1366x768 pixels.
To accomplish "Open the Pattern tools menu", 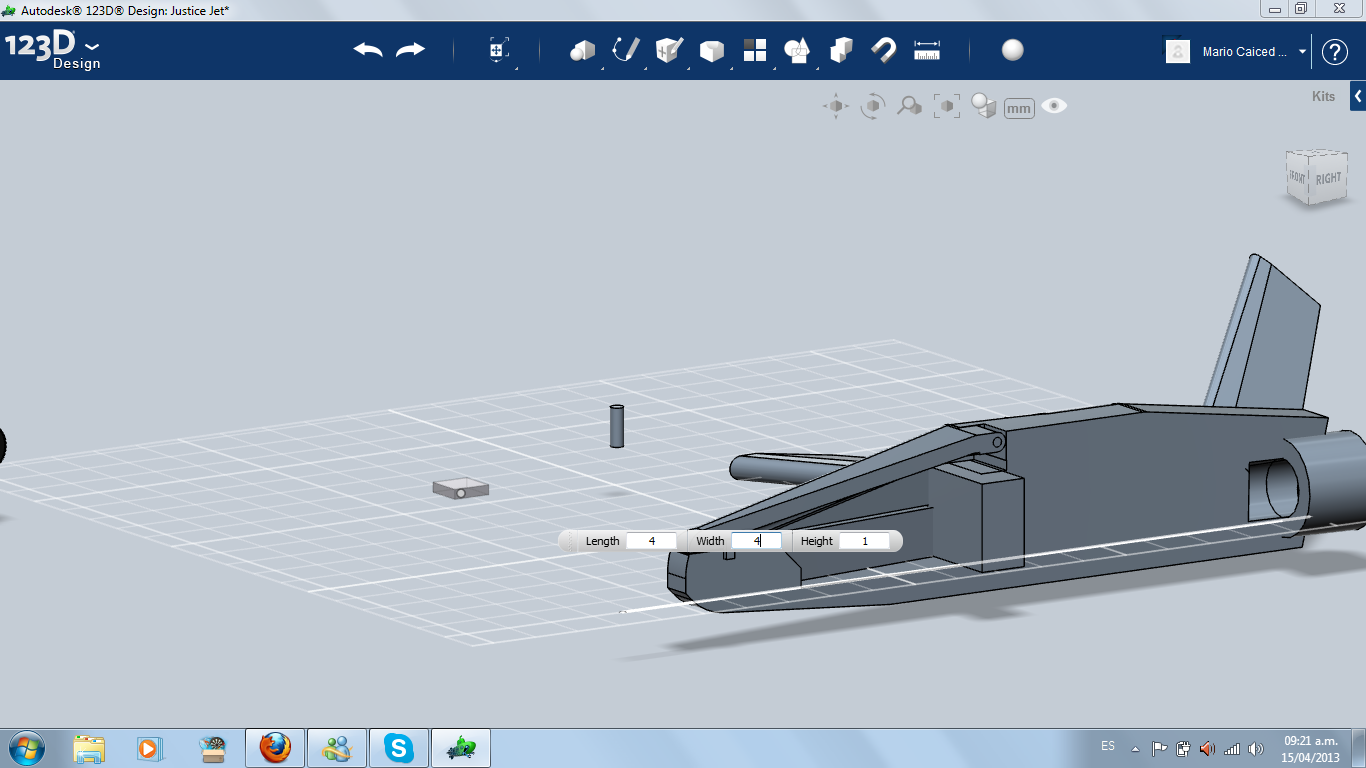I will click(755, 50).
